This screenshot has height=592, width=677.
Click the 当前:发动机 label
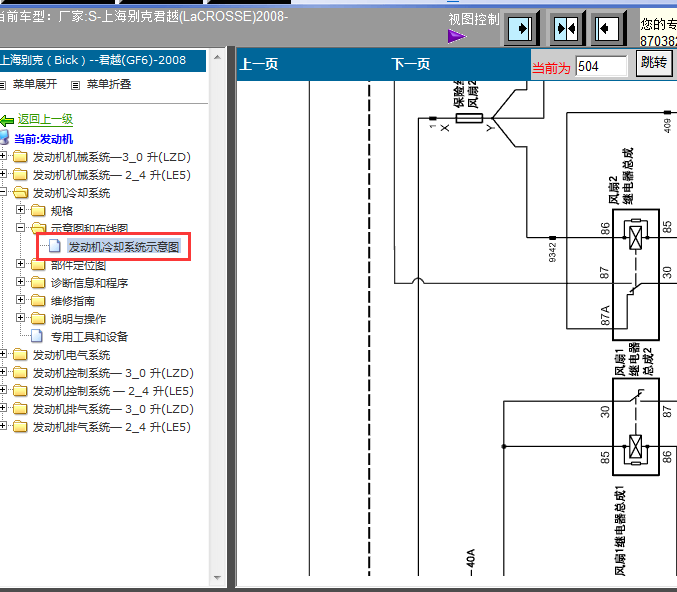tap(44, 139)
